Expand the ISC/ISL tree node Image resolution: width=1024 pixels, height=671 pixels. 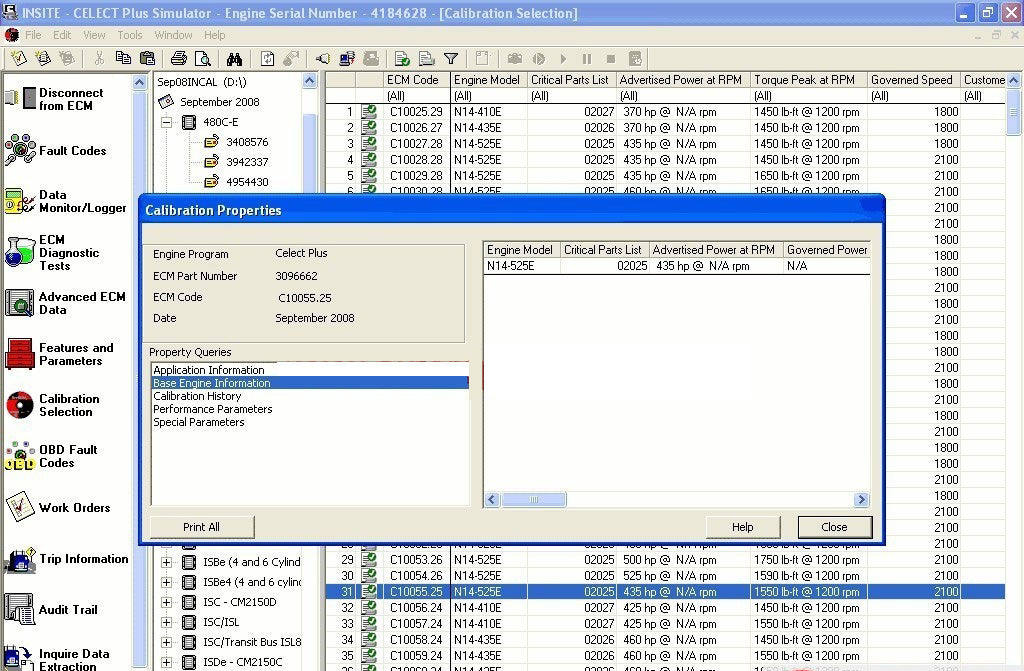click(166, 622)
